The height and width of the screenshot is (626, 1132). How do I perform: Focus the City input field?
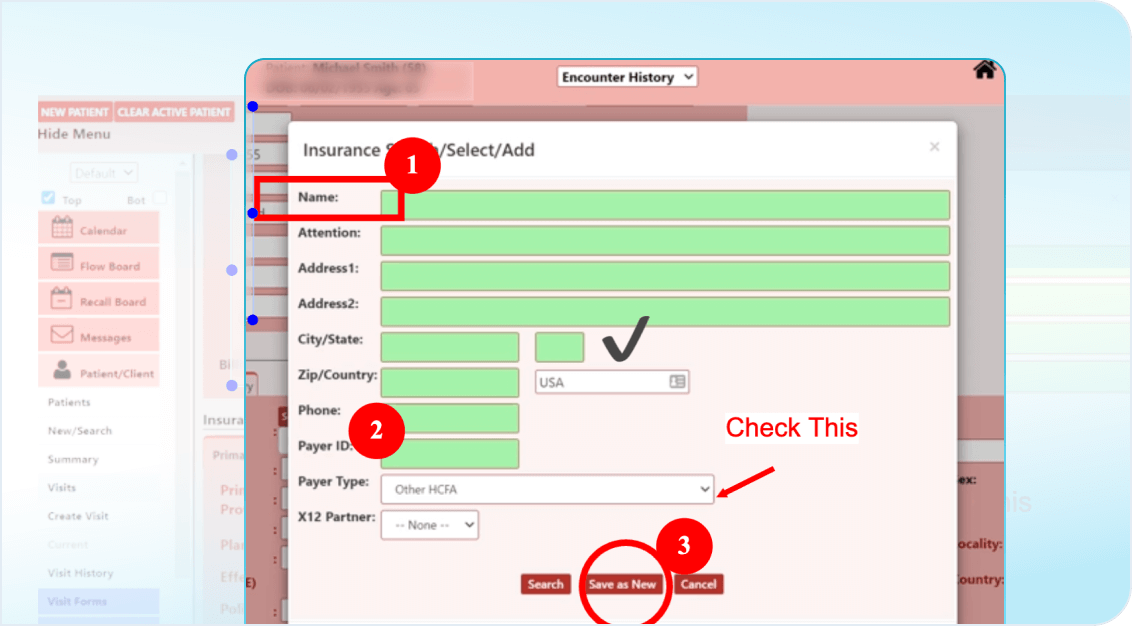pos(450,347)
